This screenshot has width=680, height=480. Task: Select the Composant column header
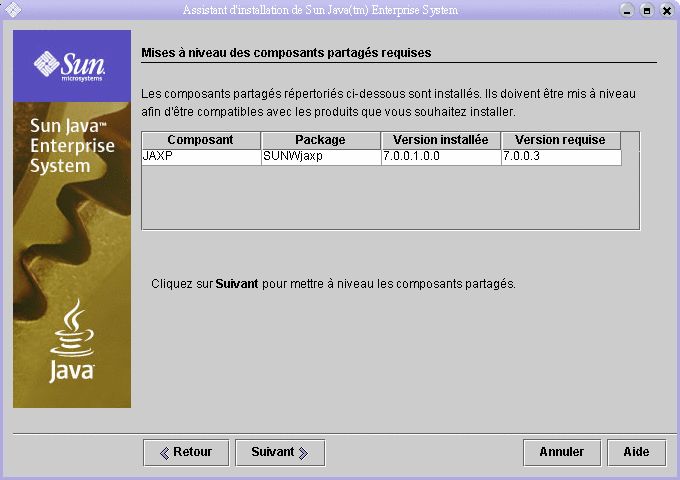pos(201,140)
